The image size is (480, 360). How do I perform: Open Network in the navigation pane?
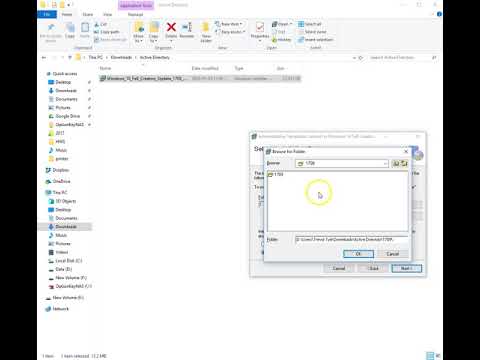coord(60,309)
